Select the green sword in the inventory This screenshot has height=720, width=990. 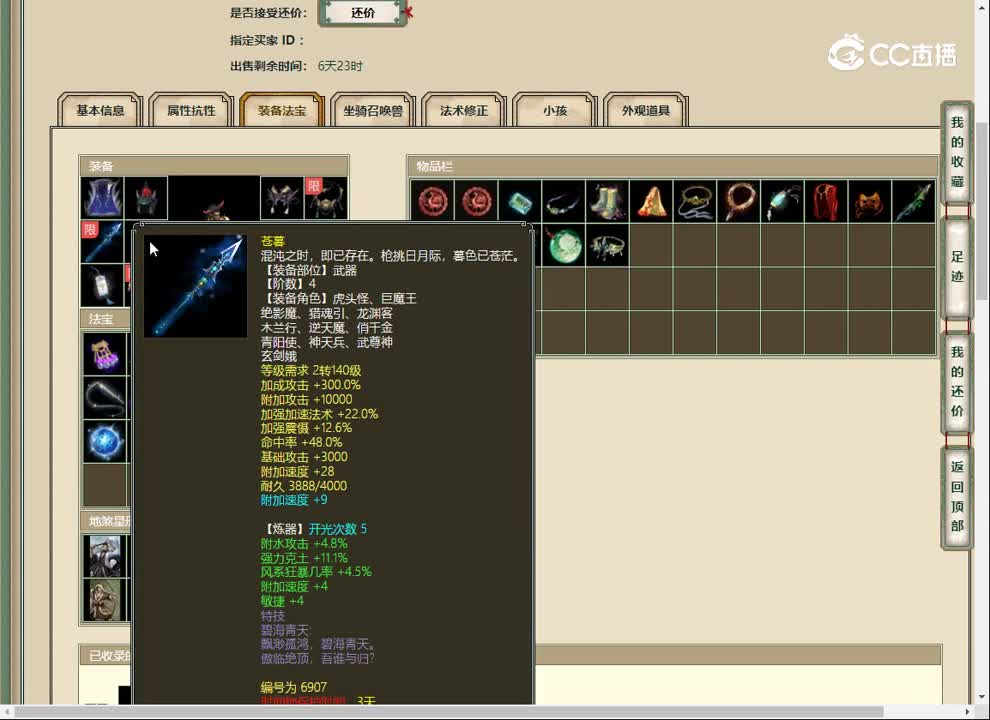[x=914, y=201]
